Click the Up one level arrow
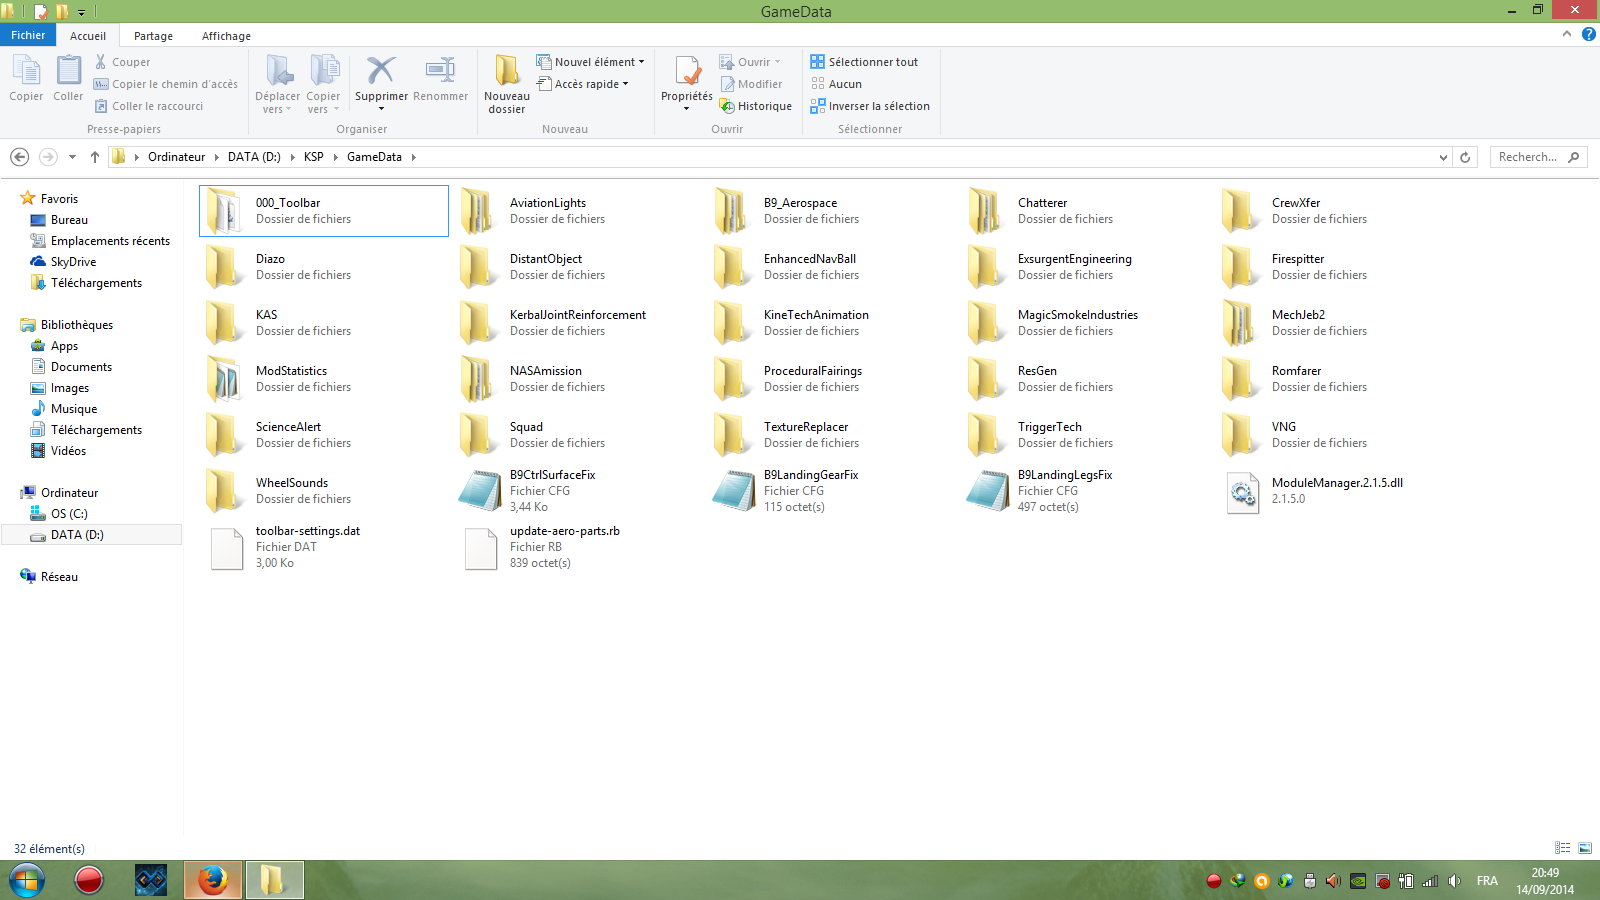This screenshot has height=900, width=1600. pyautogui.click(x=95, y=157)
